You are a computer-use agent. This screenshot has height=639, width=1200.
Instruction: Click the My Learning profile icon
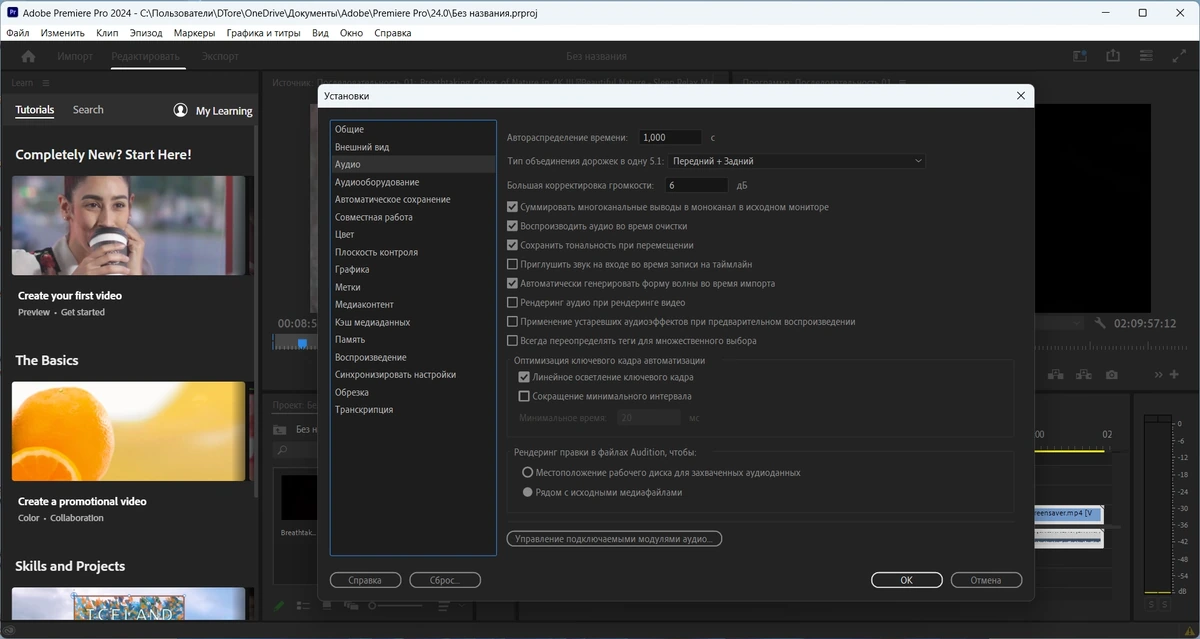180,110
